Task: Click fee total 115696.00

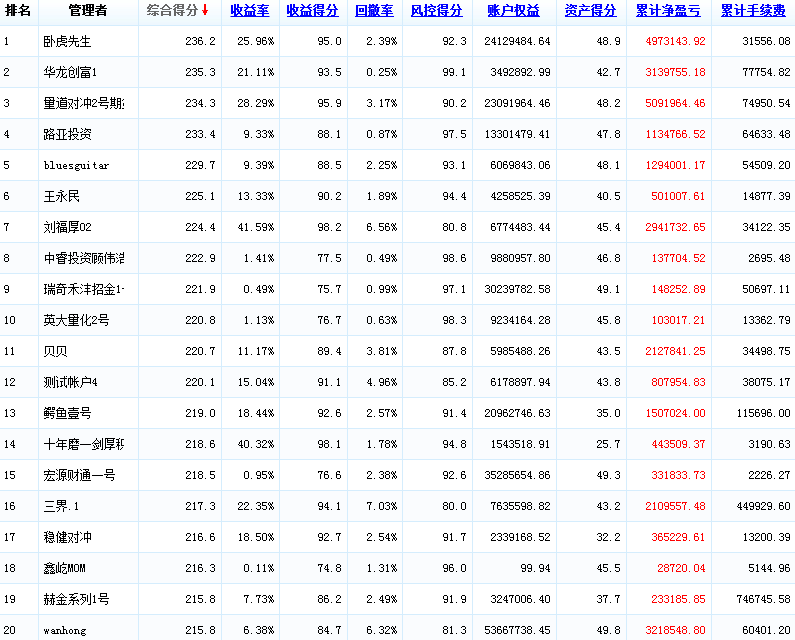Action: coord(764,413)
